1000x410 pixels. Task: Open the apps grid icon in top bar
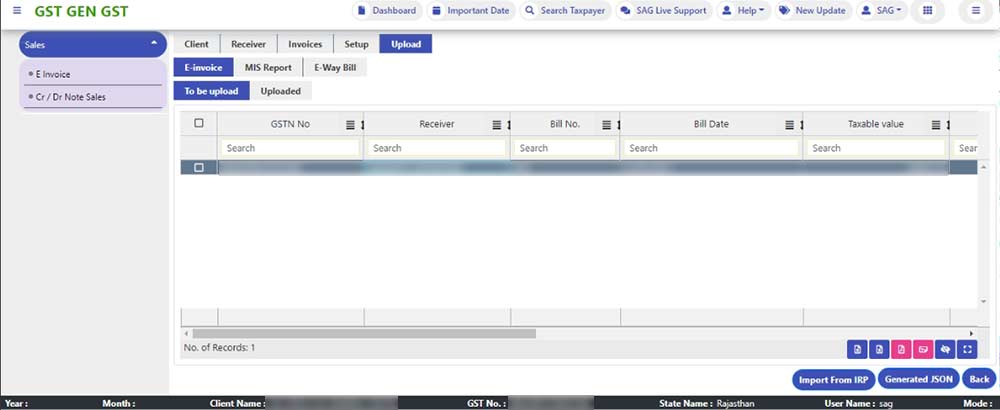click(x=927, y=11)
